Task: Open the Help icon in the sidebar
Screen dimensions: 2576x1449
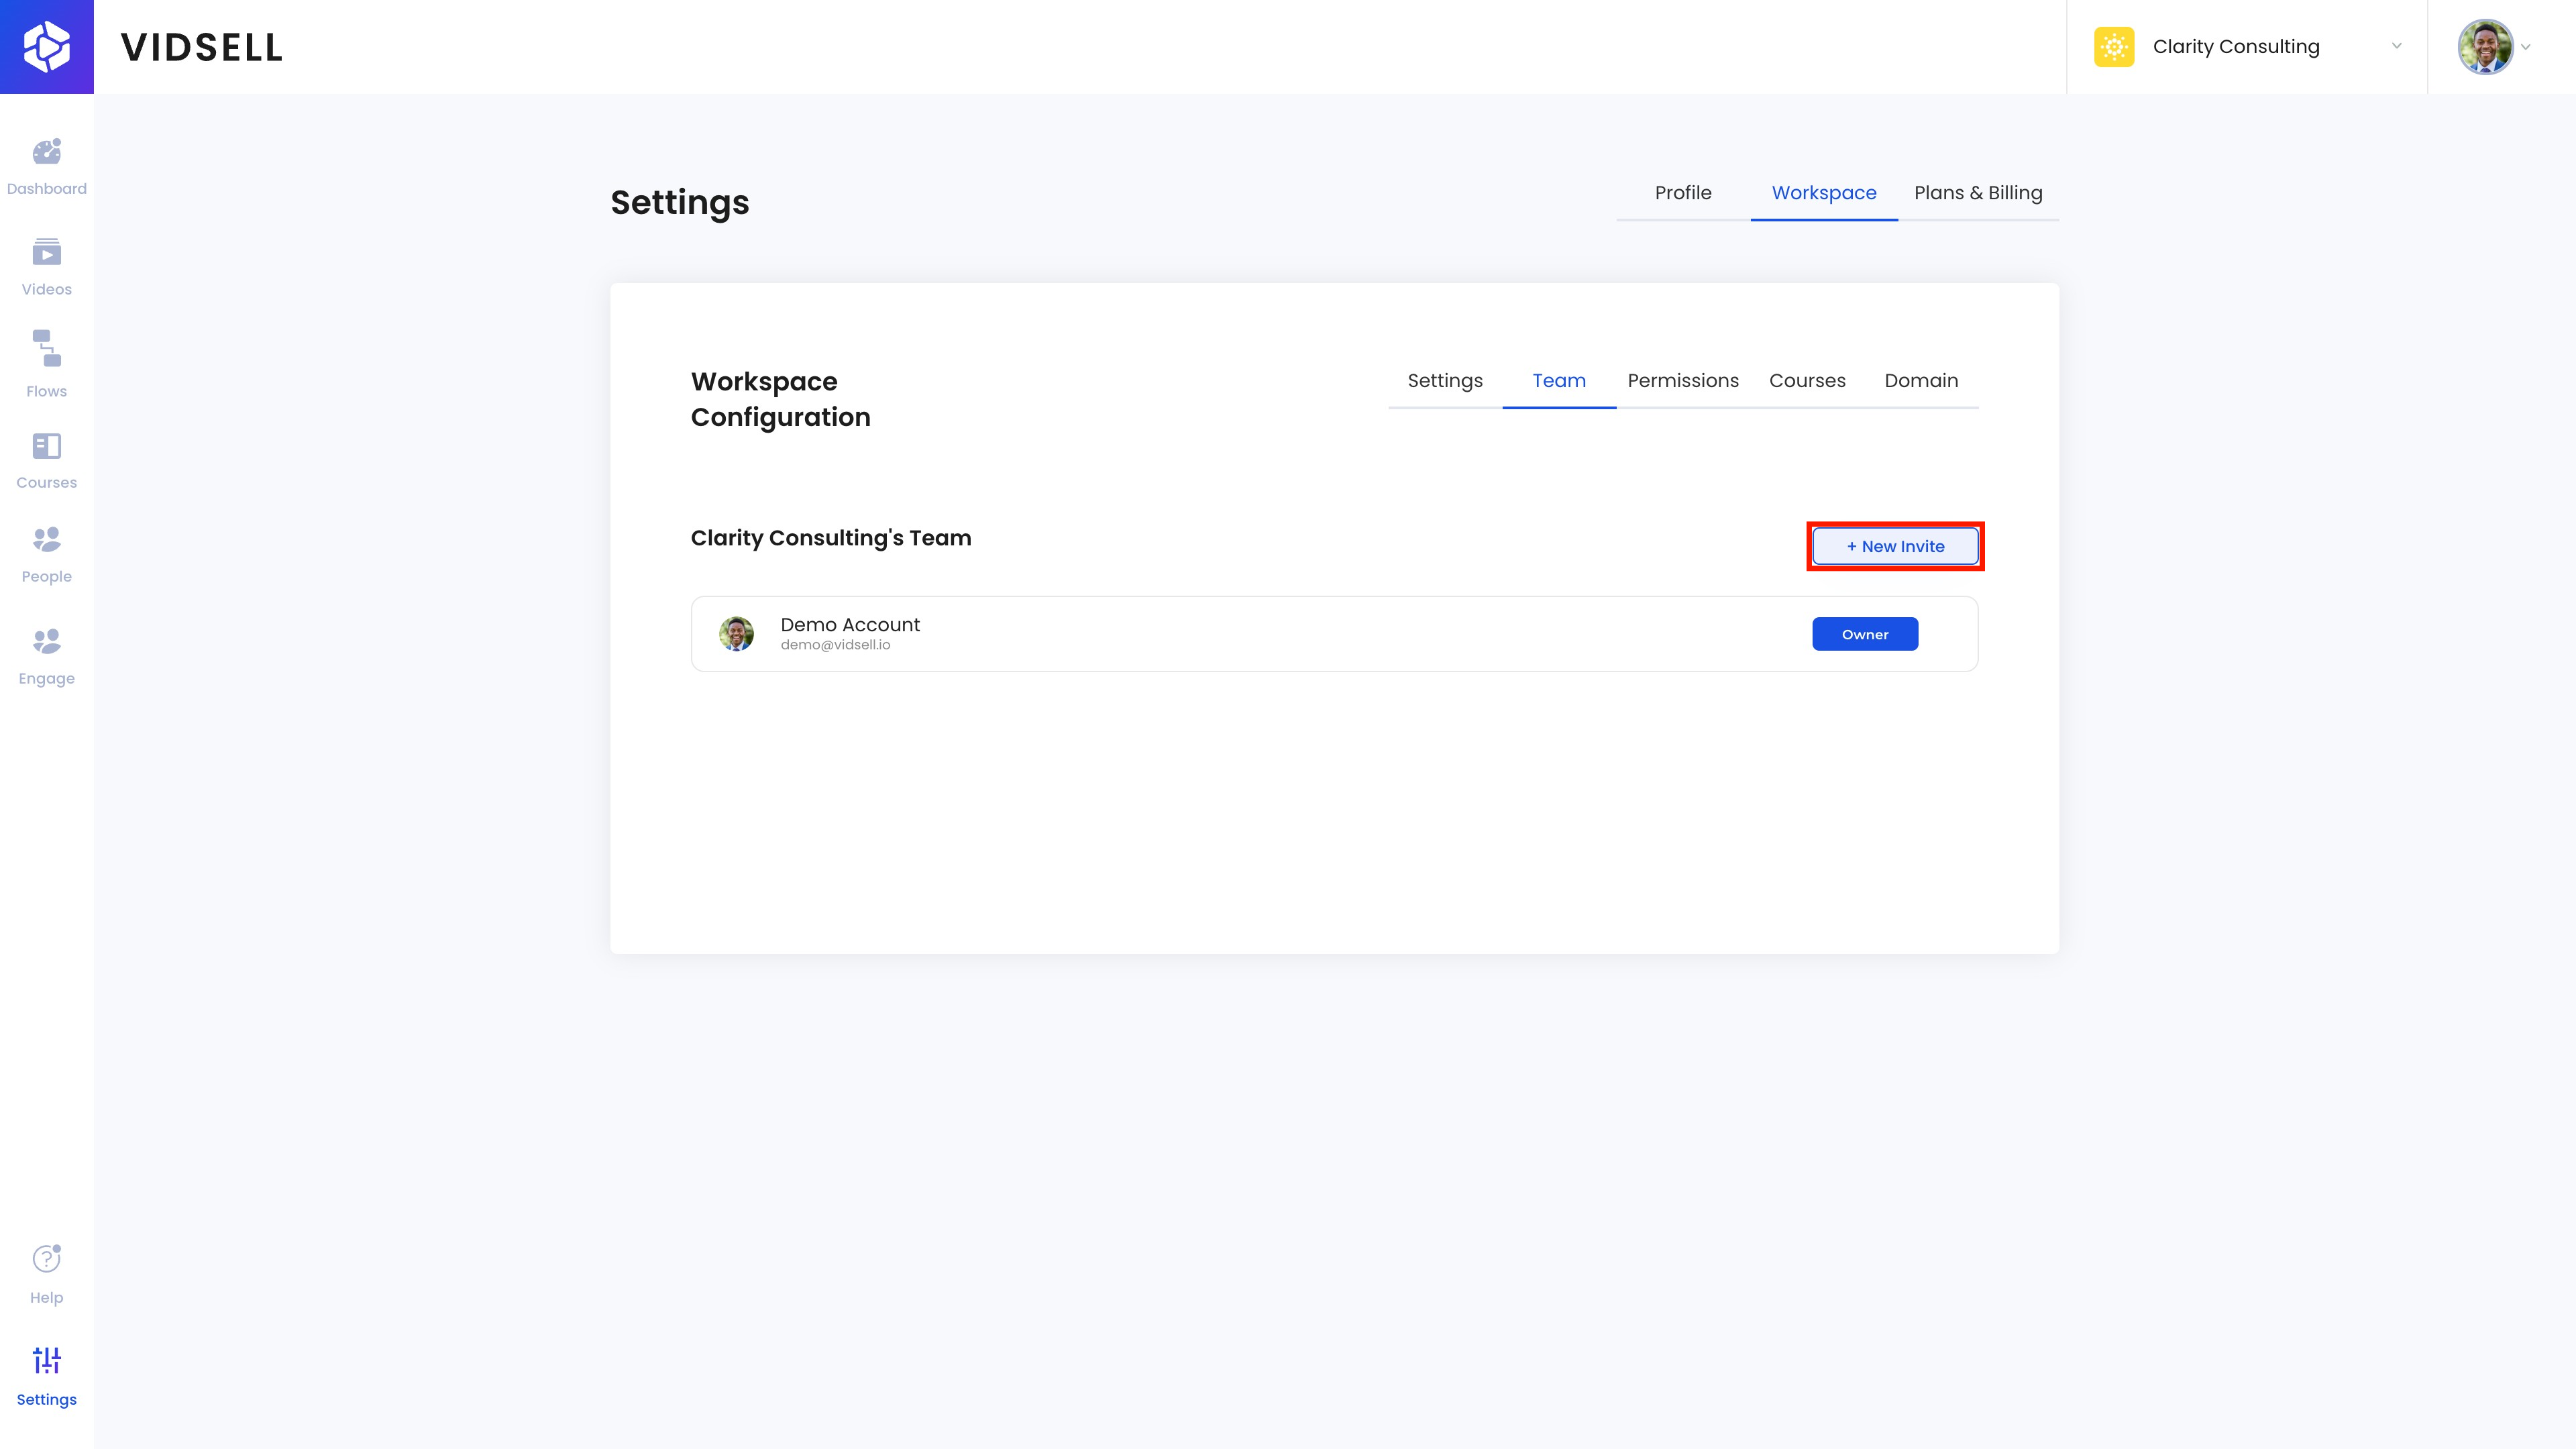Action: (x=46, y=1259)
